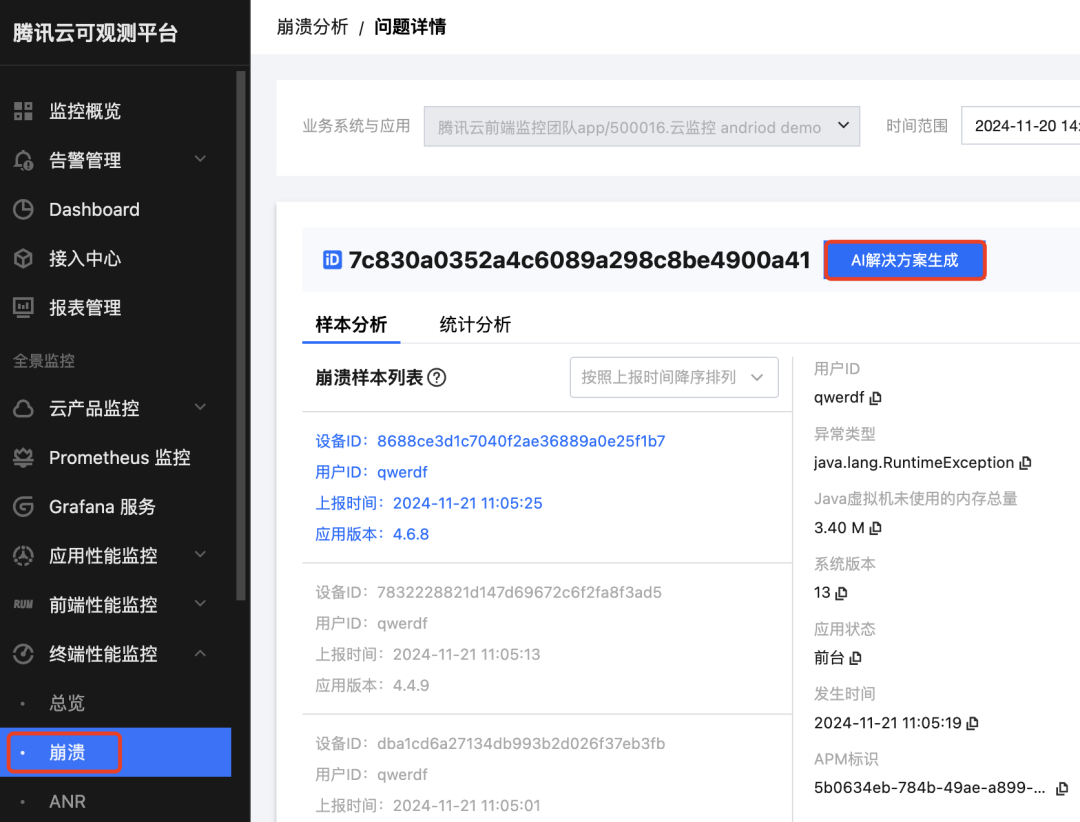Click the RUM 前端性能监控 icon
The height and width of the screenshot is (822, 1080).
pos(23,604)
